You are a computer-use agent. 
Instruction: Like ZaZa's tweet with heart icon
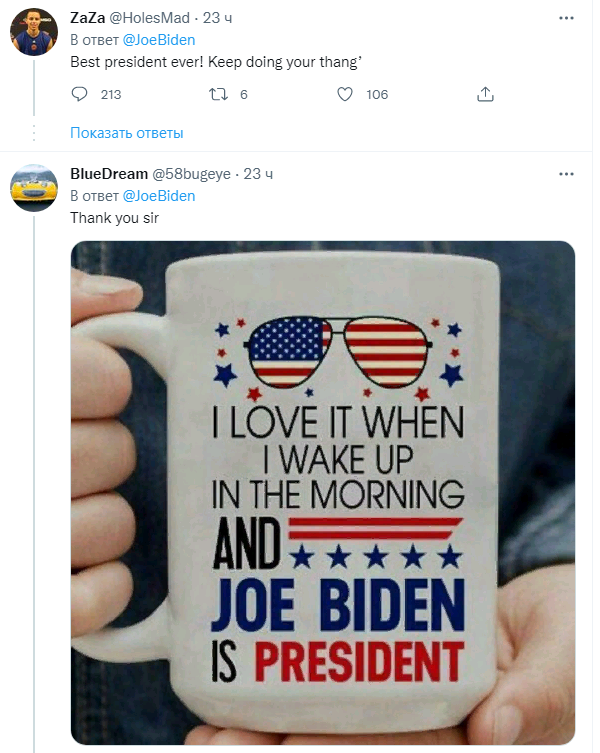(344, 95)
